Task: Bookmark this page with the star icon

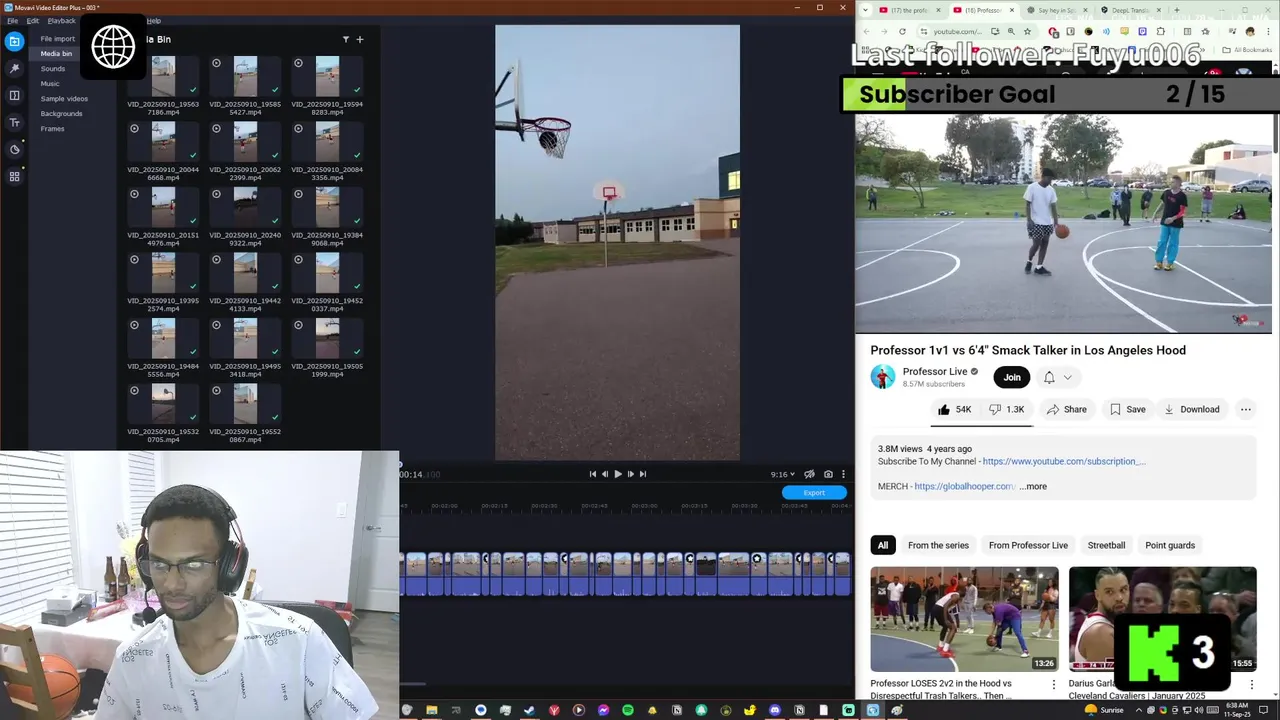Action: [1027, 31]
